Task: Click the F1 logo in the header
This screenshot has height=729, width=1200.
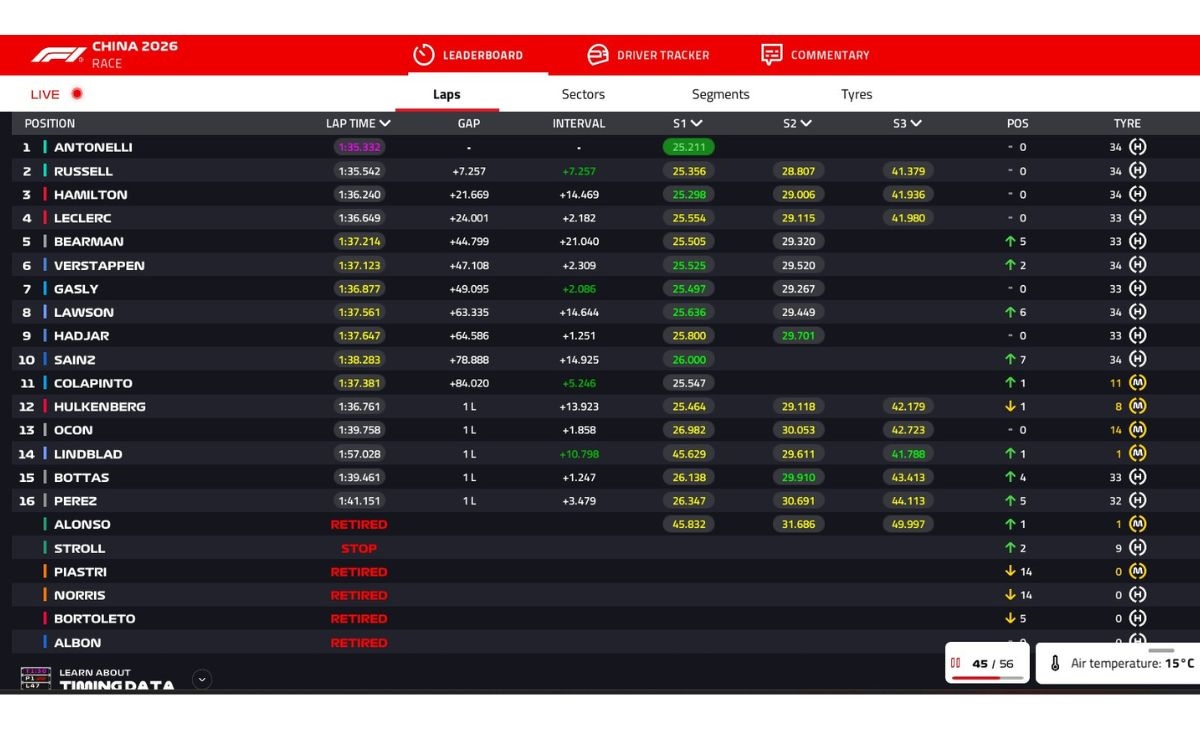Action: point(58,55)
